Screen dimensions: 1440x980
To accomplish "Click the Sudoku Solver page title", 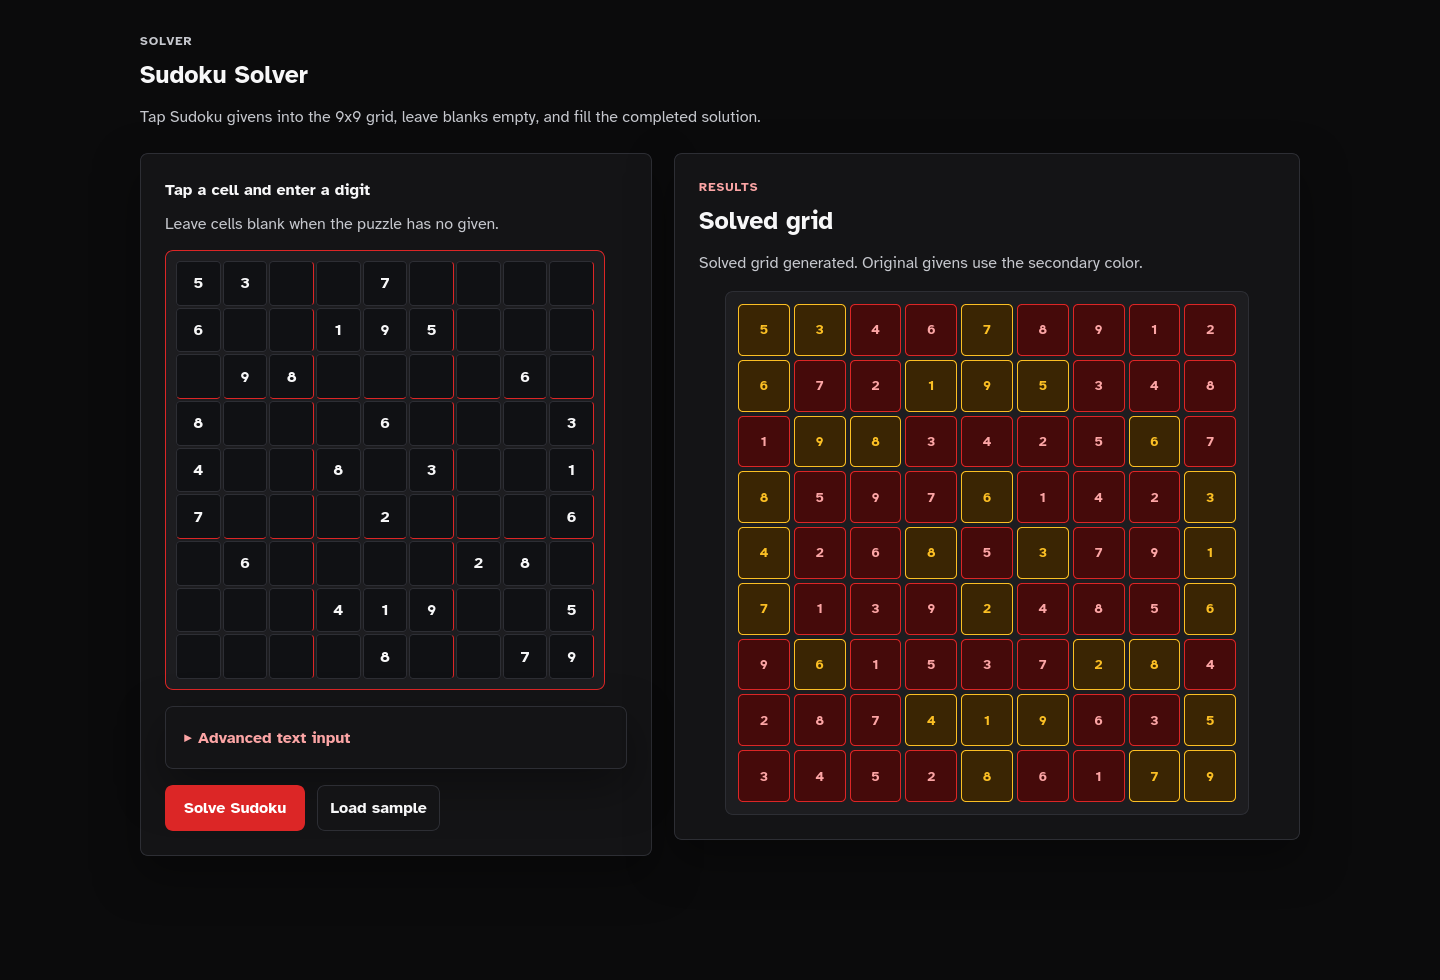I will coord(224,75).
